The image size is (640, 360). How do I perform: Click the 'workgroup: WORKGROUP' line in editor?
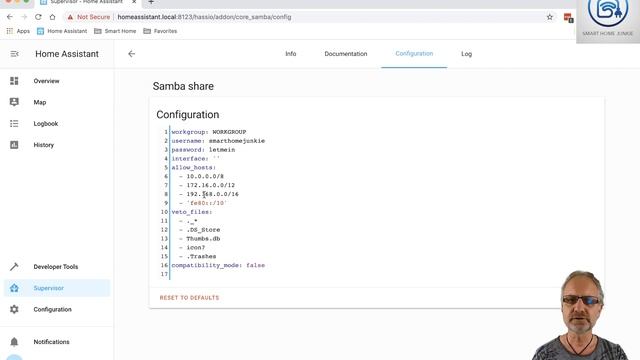tap(209, 132)
